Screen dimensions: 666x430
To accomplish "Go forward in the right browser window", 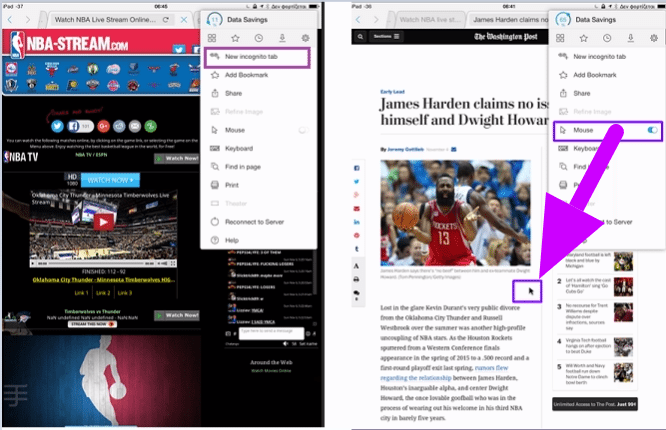I will 376,20.
